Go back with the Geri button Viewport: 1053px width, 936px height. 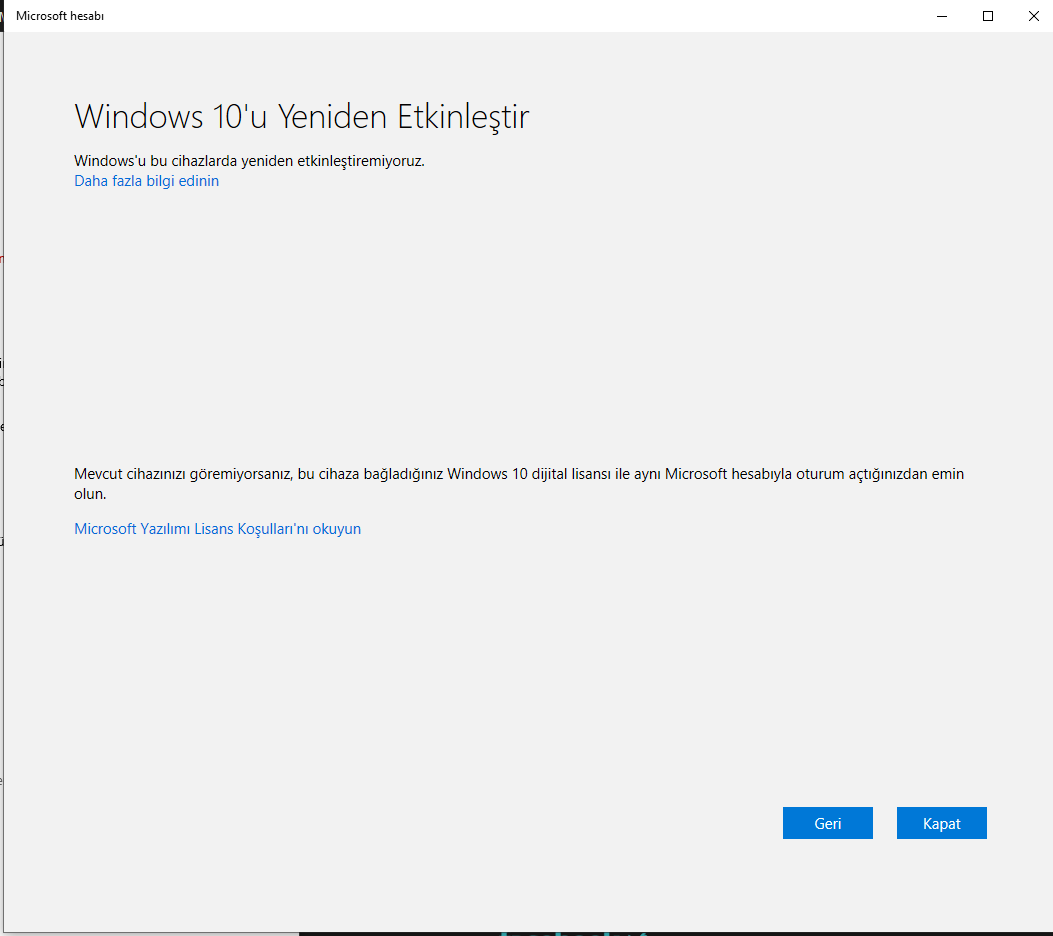tap(827, 823)
